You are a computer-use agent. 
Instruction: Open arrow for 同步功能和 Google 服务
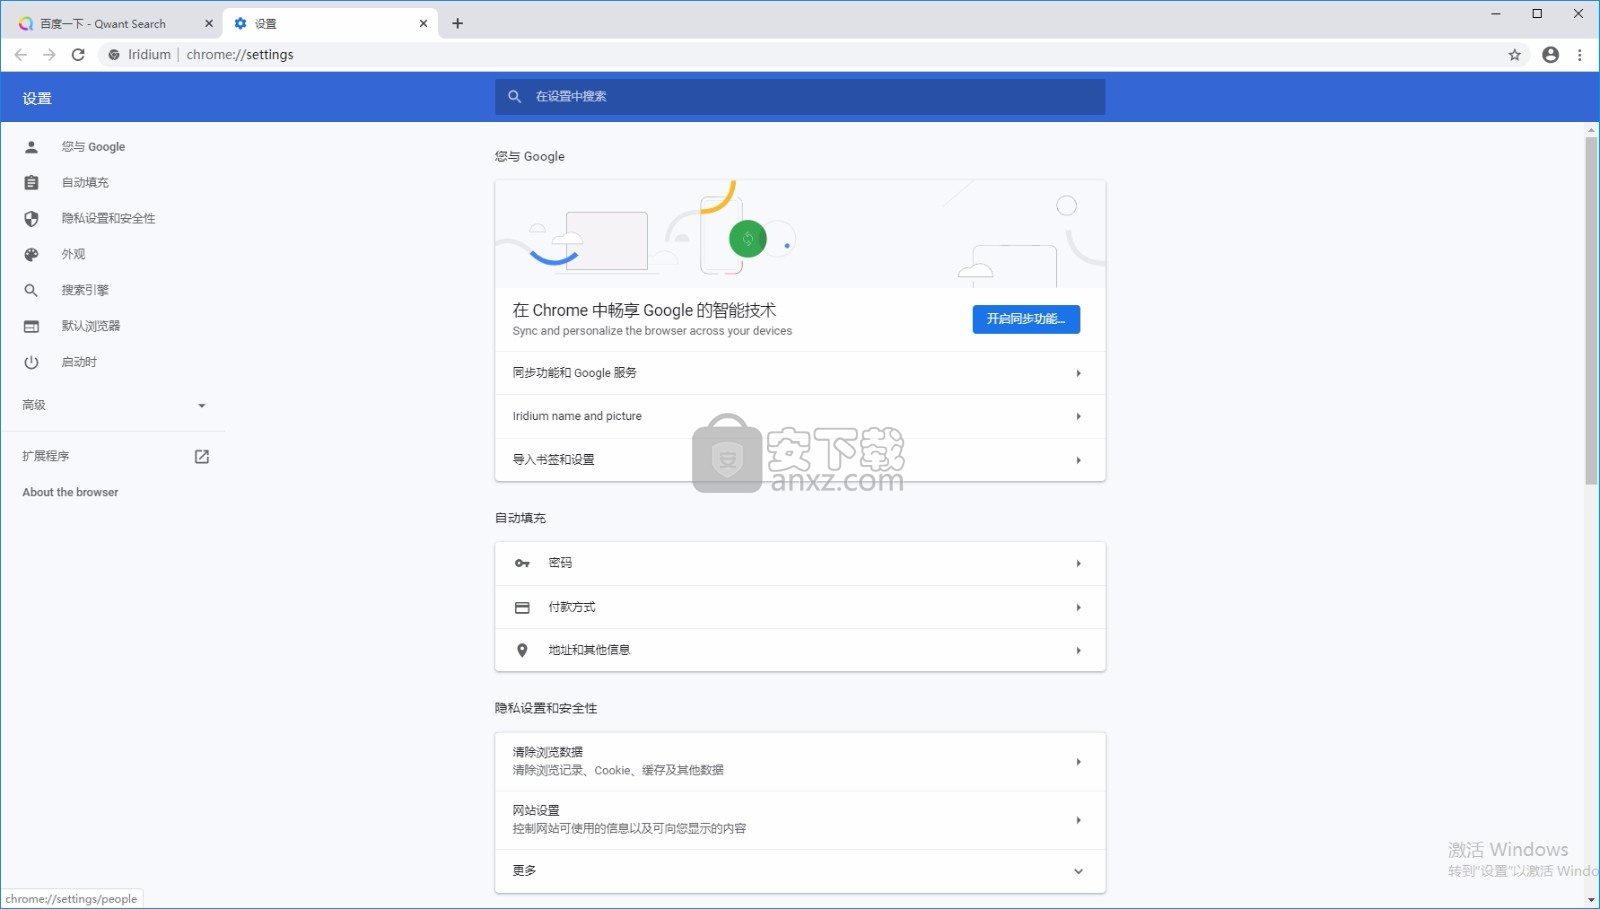(x=1078, y=373)
